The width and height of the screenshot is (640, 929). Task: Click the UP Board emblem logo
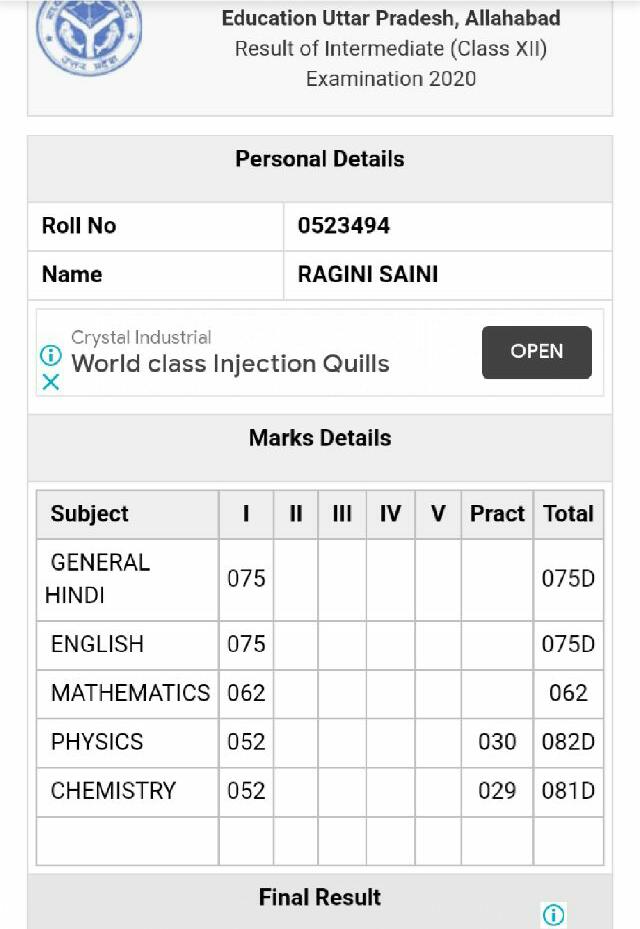click(x=89, y=37)
